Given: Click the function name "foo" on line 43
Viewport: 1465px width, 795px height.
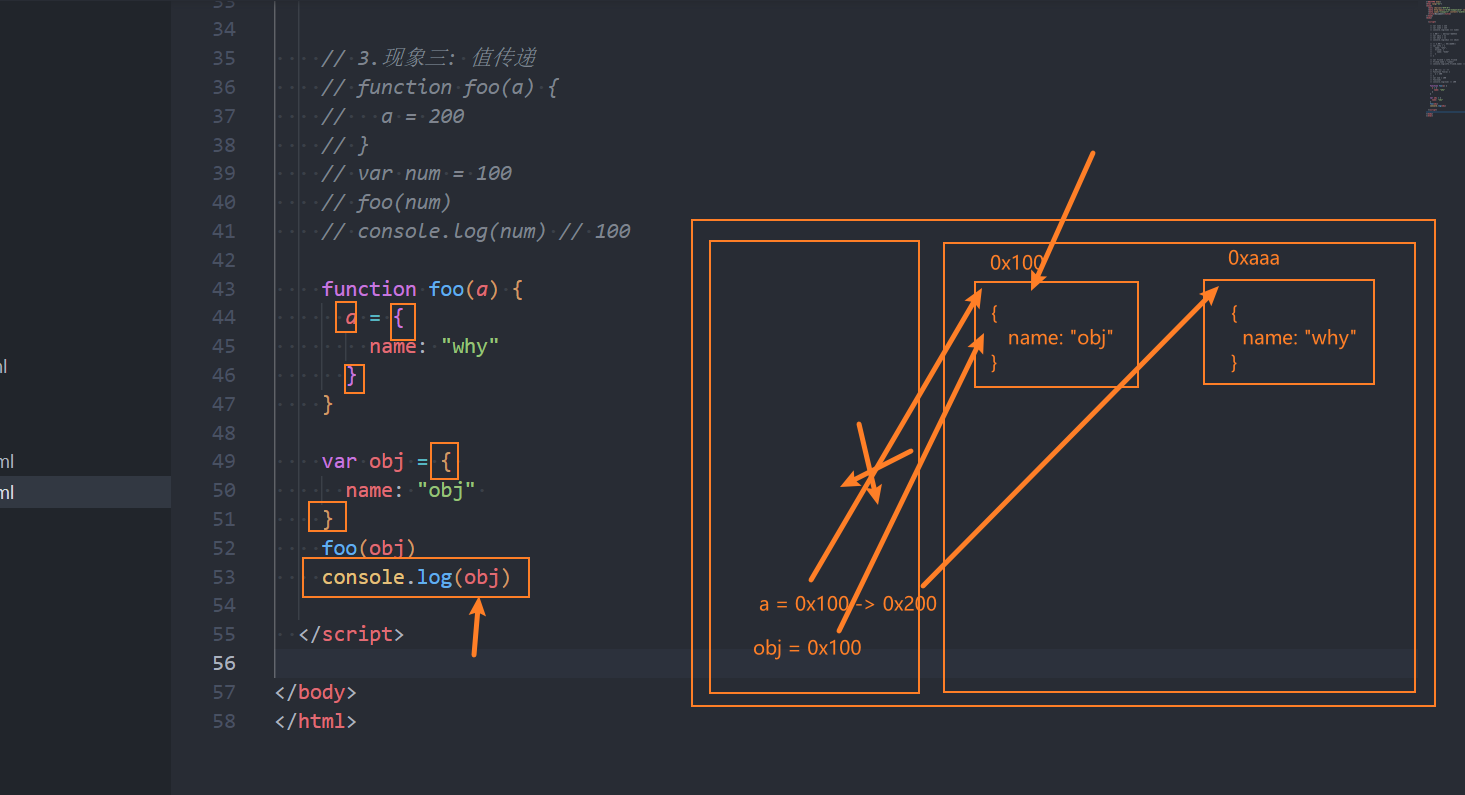Looking at the screenshot, I should pos(446,289).
